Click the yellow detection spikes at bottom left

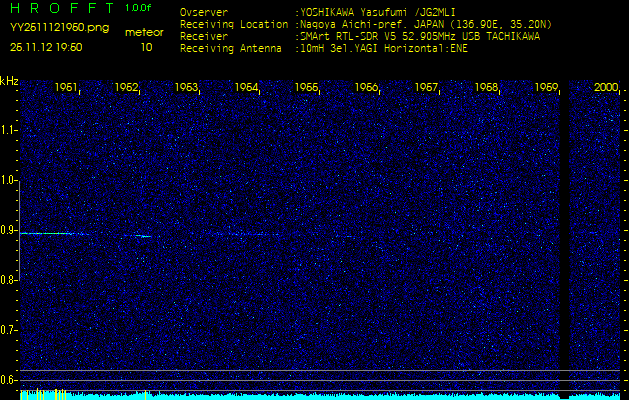click(43, 394)
